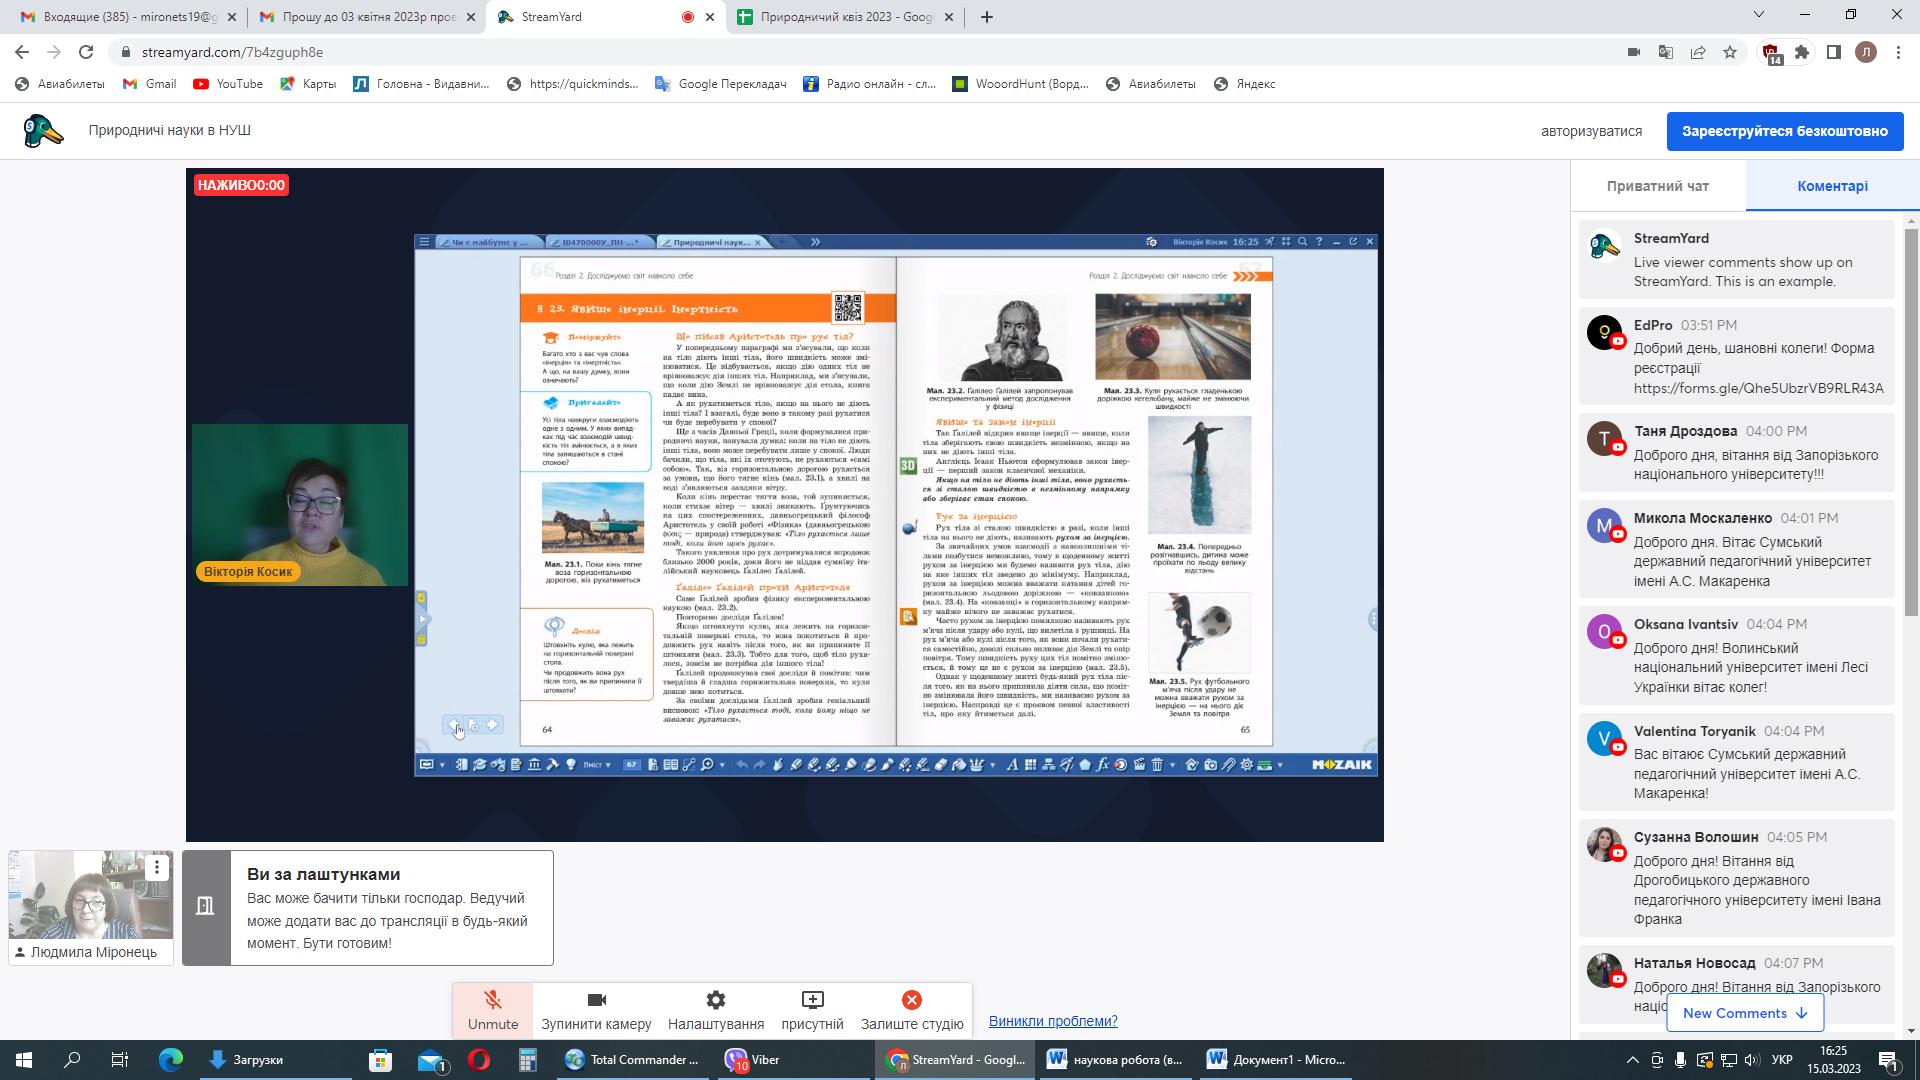Open options menu on Людмила Міронець thumbnail
The width and height of the screenshot is (1920, 1080).
coord(157,867)
